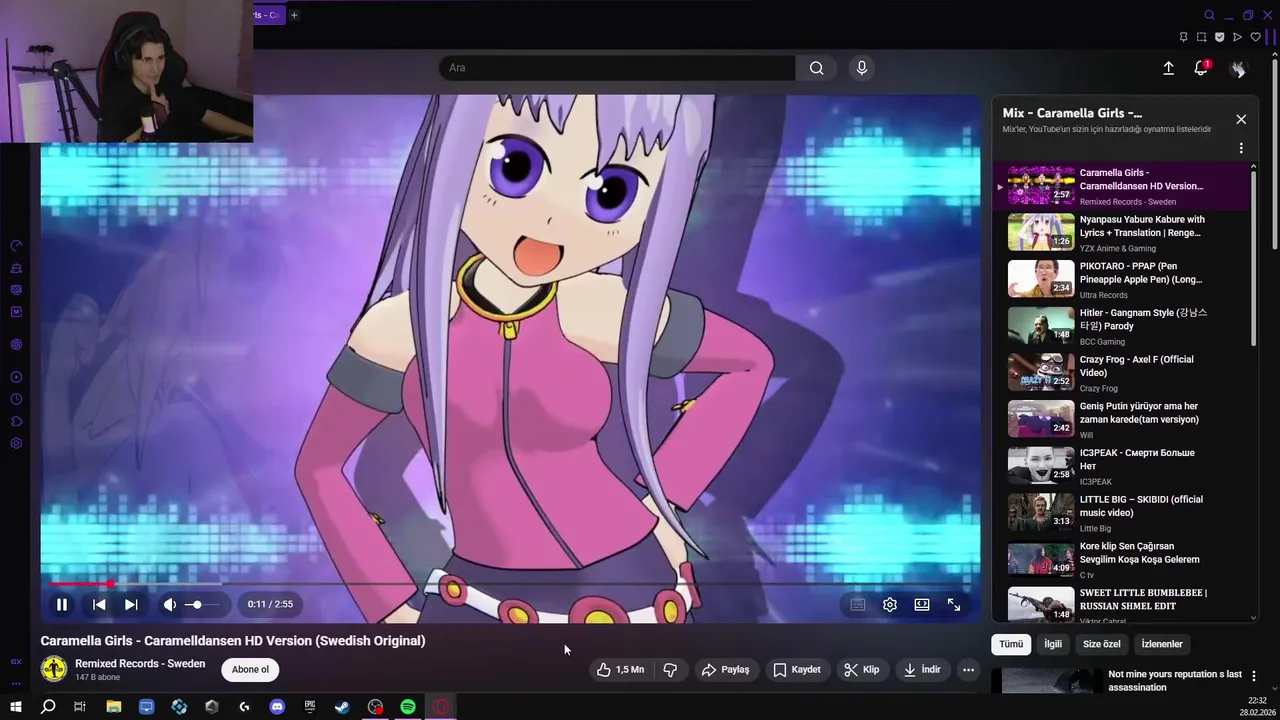Click the send flow arrow icon
The image size is (1280, 720).
pyautogui.click(x=1237, y=37)
